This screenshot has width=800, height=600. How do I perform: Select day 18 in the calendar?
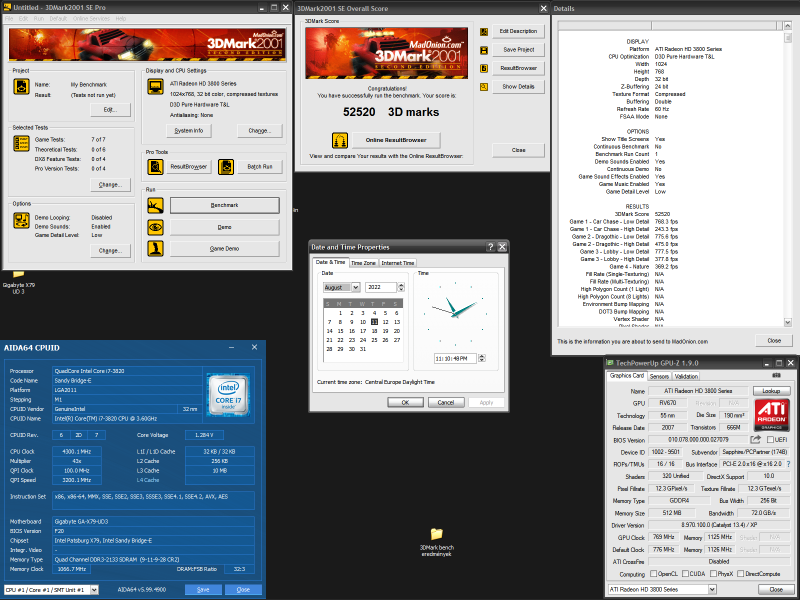coord(374,331)
